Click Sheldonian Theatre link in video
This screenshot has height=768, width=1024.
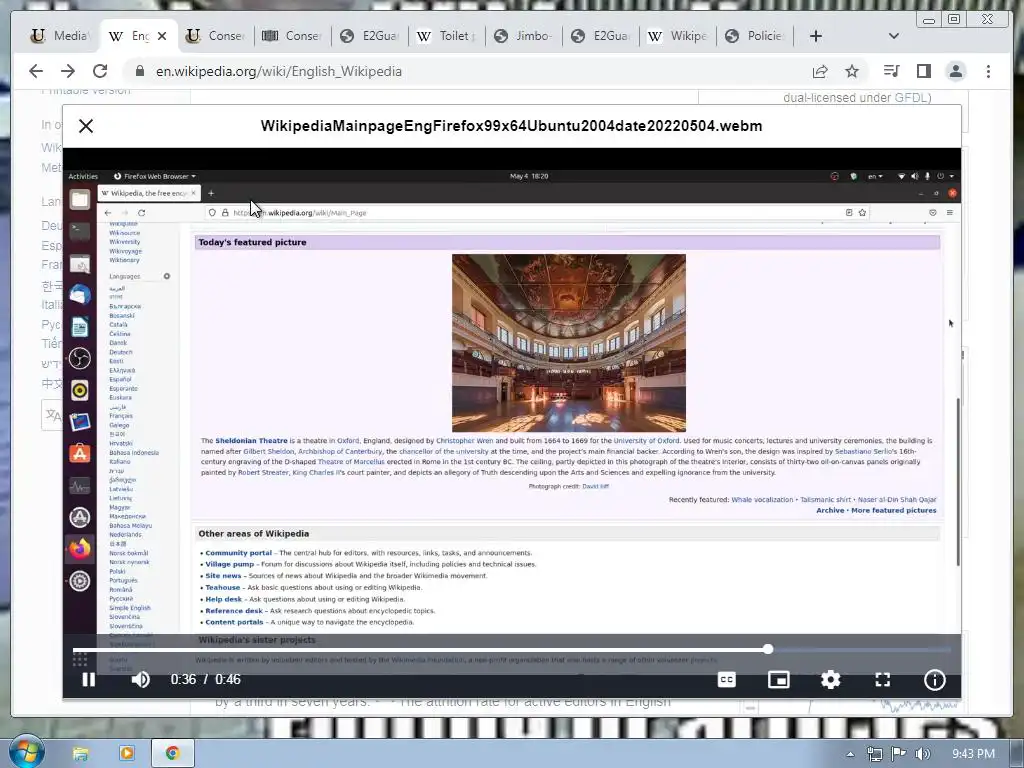coord(251,441)
